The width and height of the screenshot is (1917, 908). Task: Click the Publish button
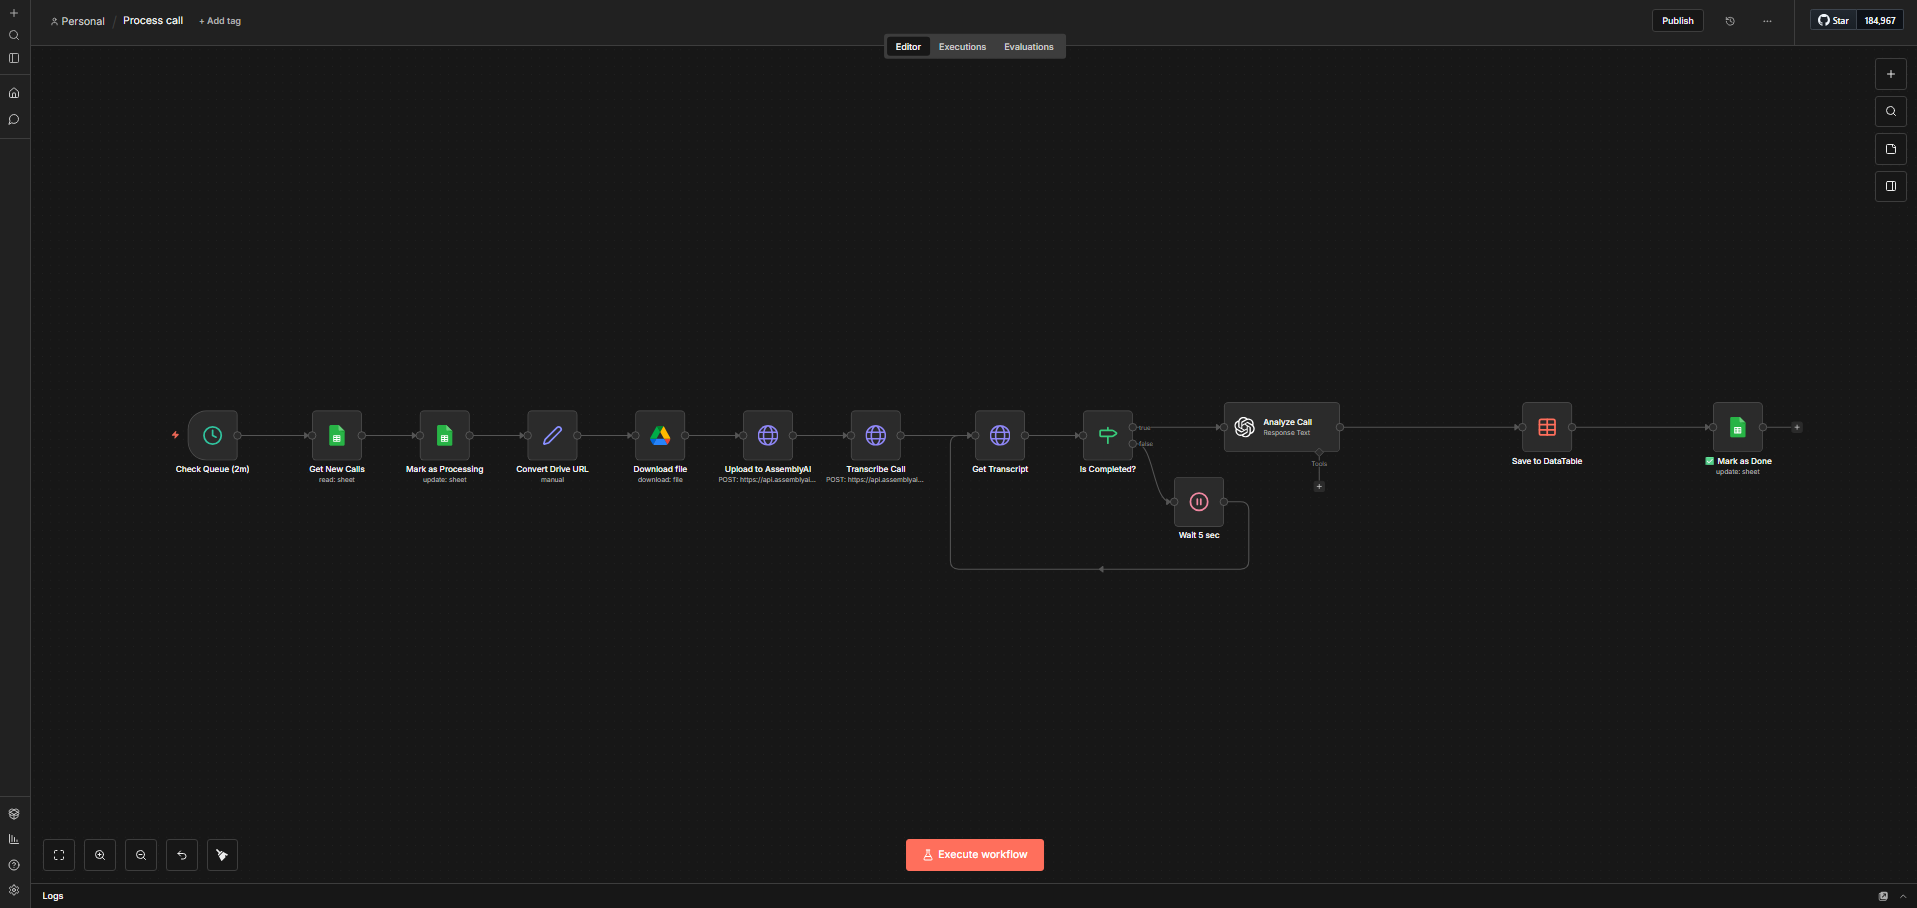click(x=1678, y=21)
